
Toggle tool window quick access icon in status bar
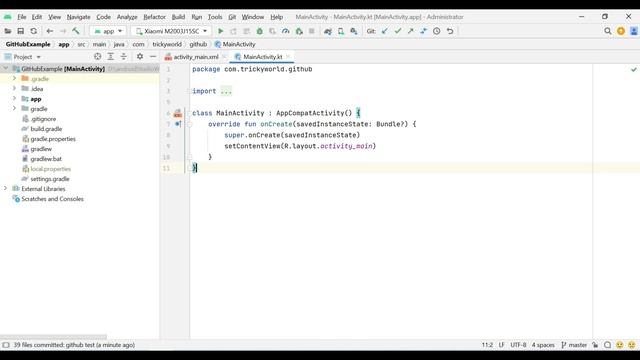[6, 345]
